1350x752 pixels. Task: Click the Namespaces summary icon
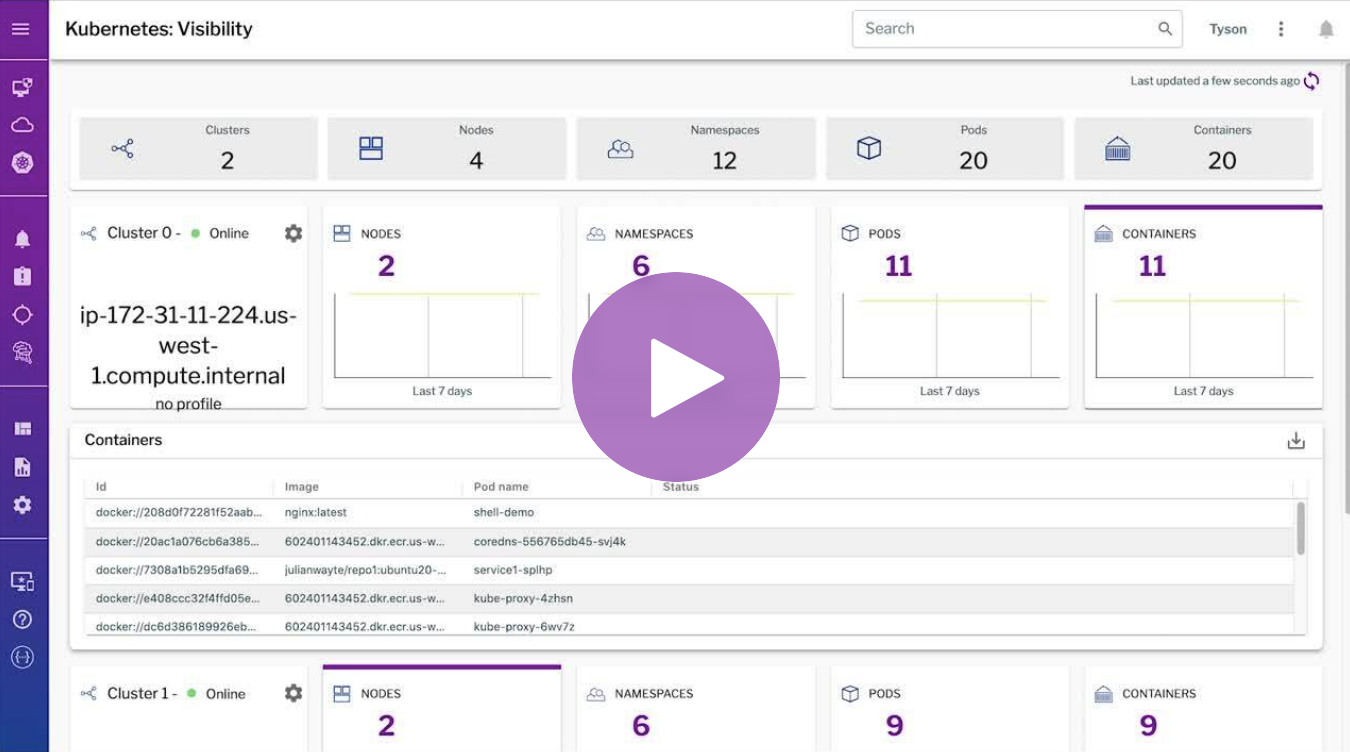[620, 149]
